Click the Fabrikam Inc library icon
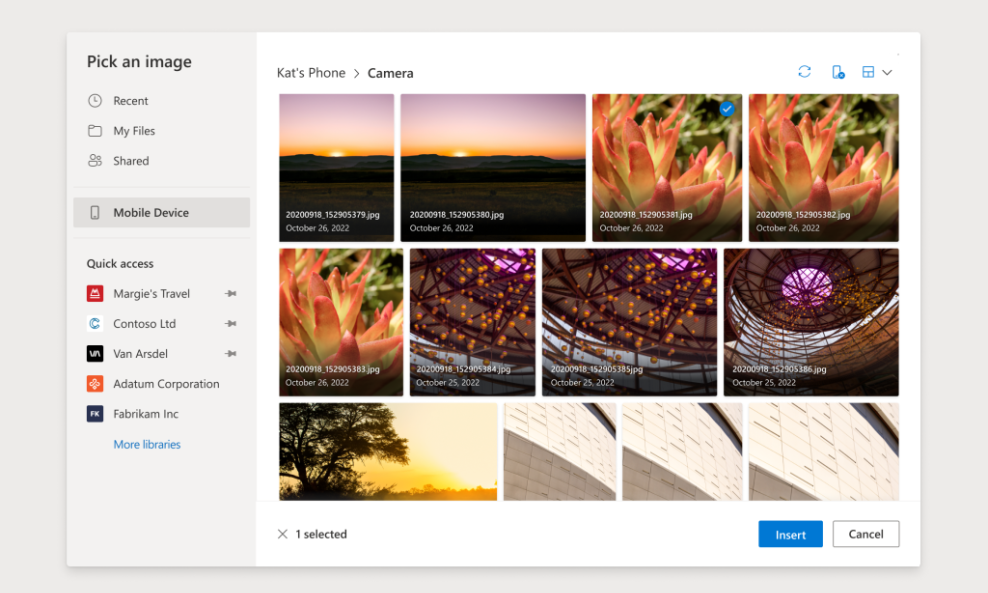Viewport: 988px width, 593px height. point(95,414)
